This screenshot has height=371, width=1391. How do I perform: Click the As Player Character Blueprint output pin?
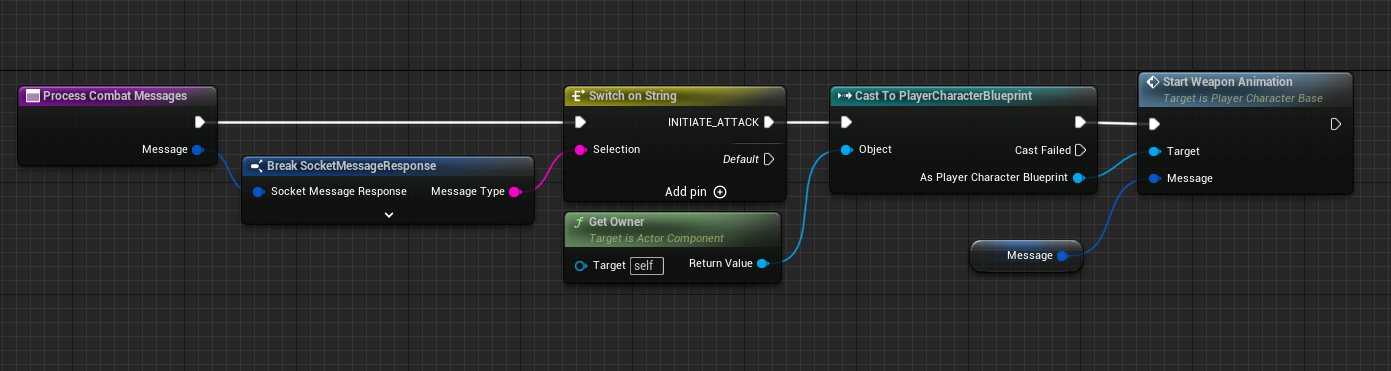click(x=1078, y=177)
